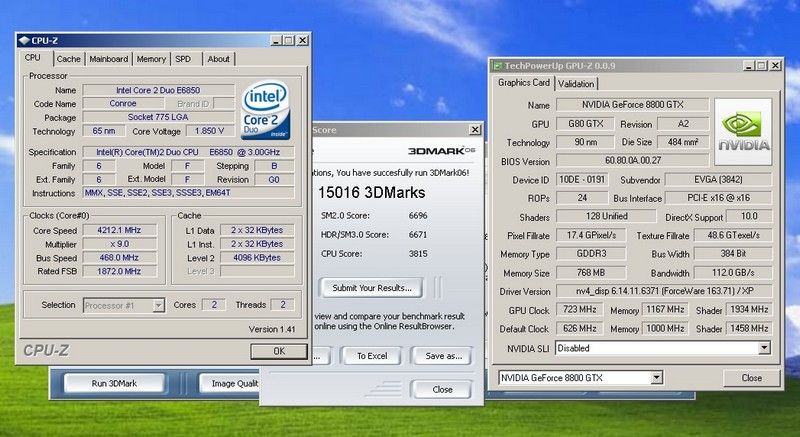Click the Instructions field MMX, SSE, SSE2
800x437 pixels.
pyautogui.click(x=188, y=193)
